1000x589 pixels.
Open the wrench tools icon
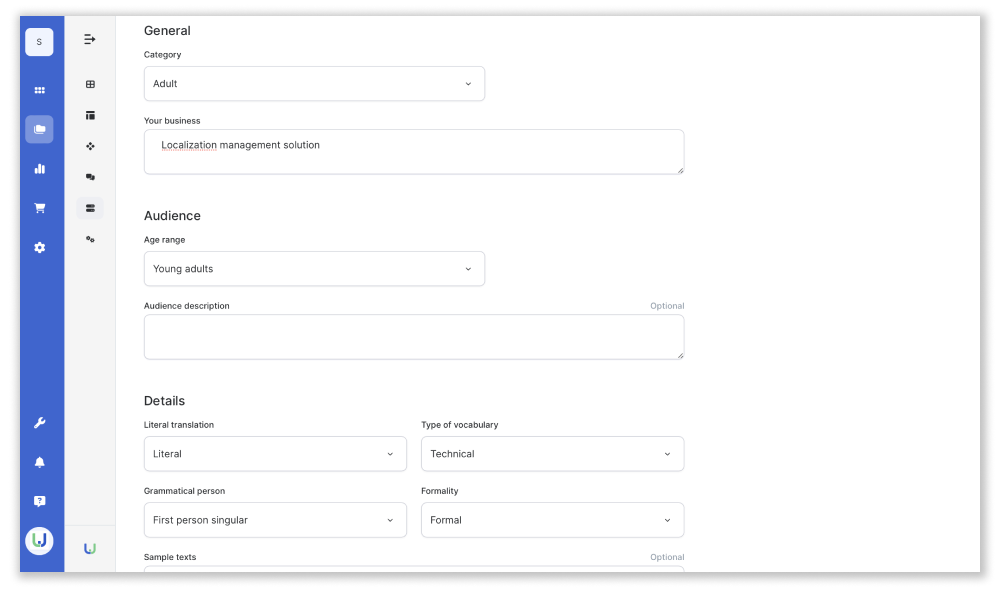coord(40,423)
